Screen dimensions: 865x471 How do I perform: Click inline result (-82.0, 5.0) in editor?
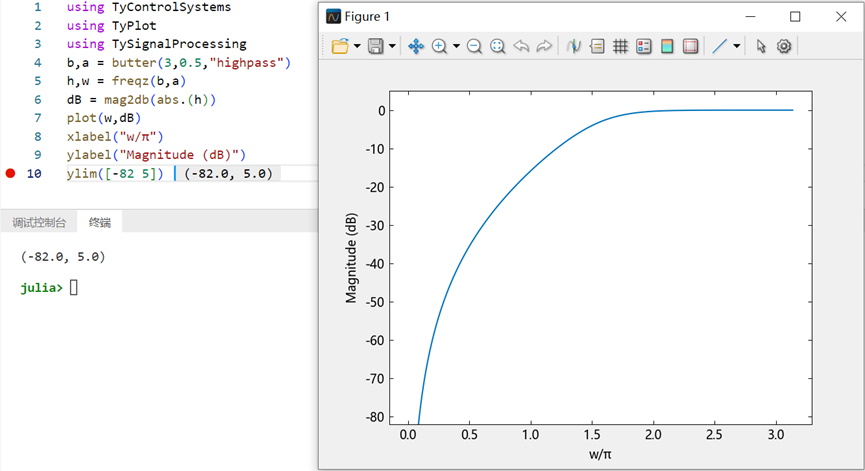tap(228, 173)
